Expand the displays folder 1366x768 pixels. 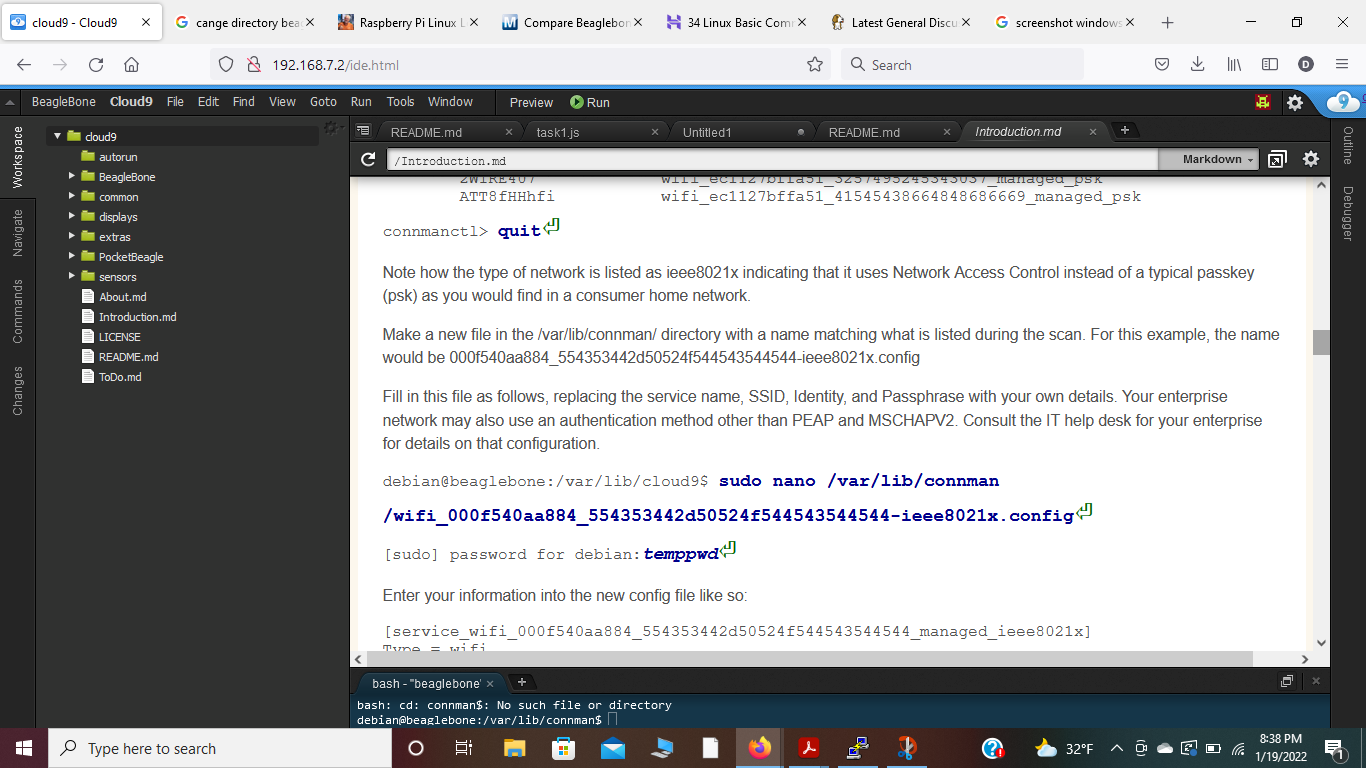pyautogui.click(x=72, y=216)
